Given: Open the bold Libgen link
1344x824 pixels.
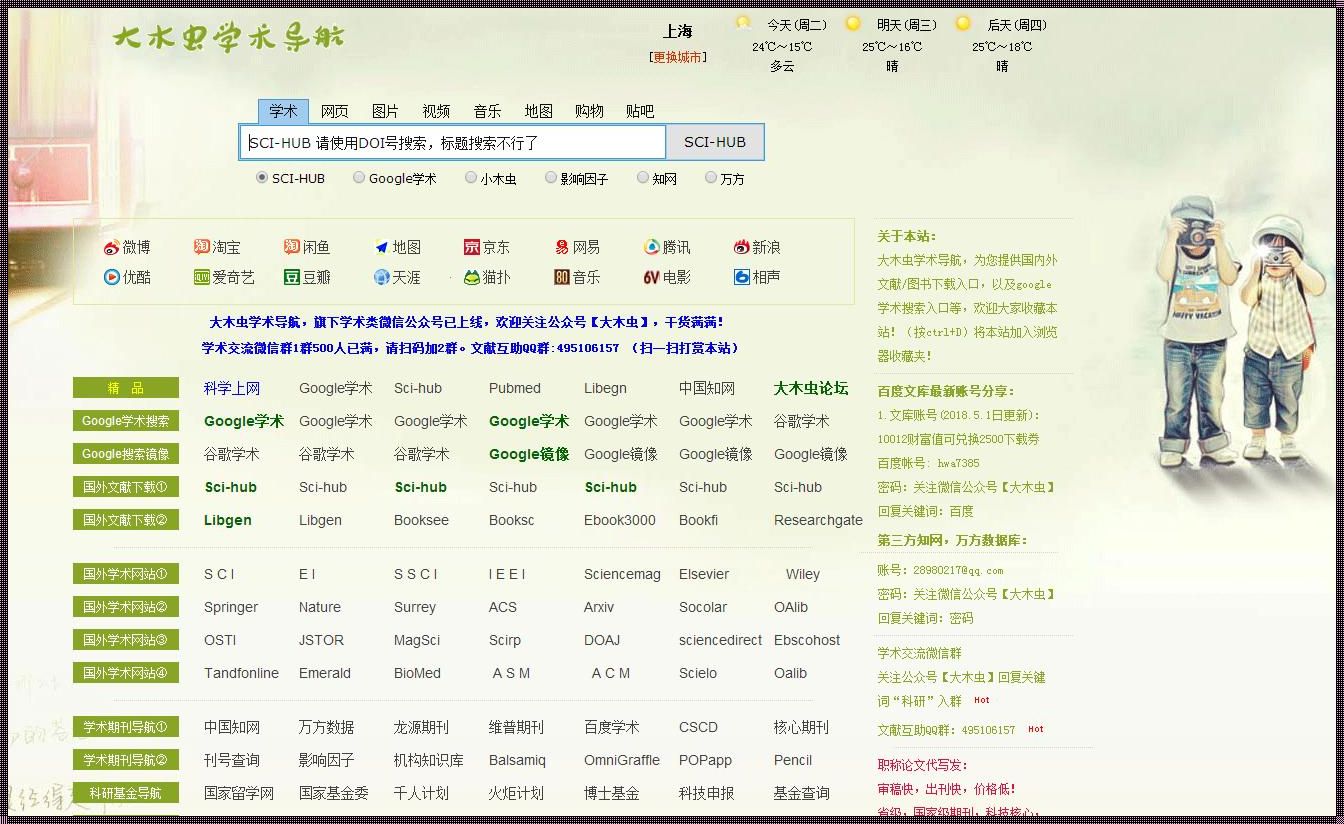Looking at the screenshot, I should (228, 520).
